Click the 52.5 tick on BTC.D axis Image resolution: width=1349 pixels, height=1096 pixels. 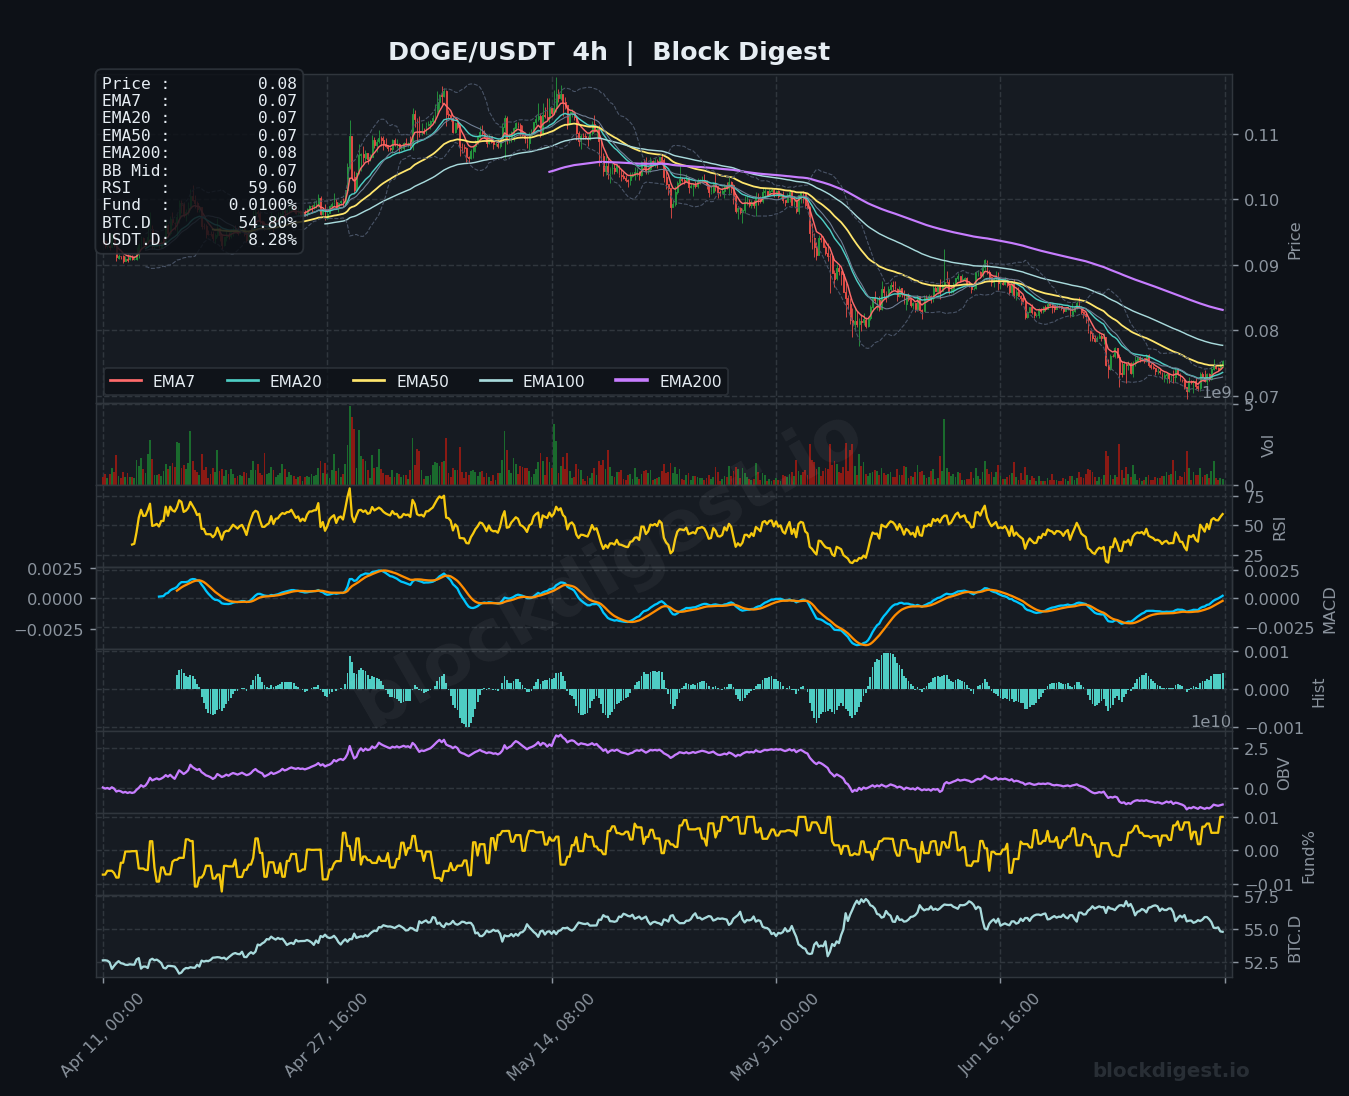point(1261,963)
